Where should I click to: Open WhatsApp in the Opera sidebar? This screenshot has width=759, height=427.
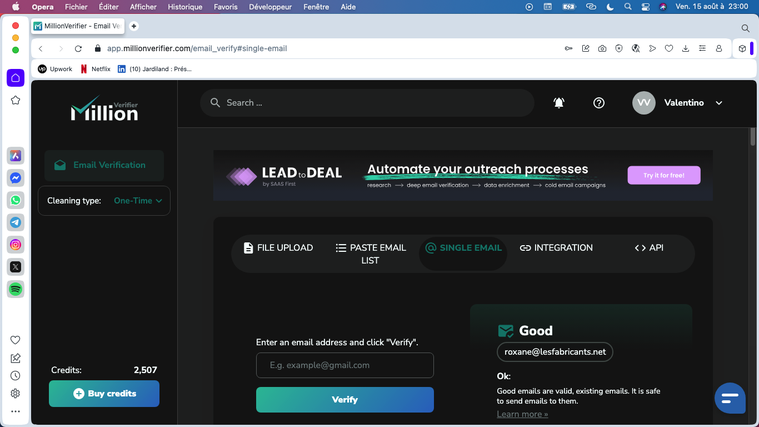(15, 200)
